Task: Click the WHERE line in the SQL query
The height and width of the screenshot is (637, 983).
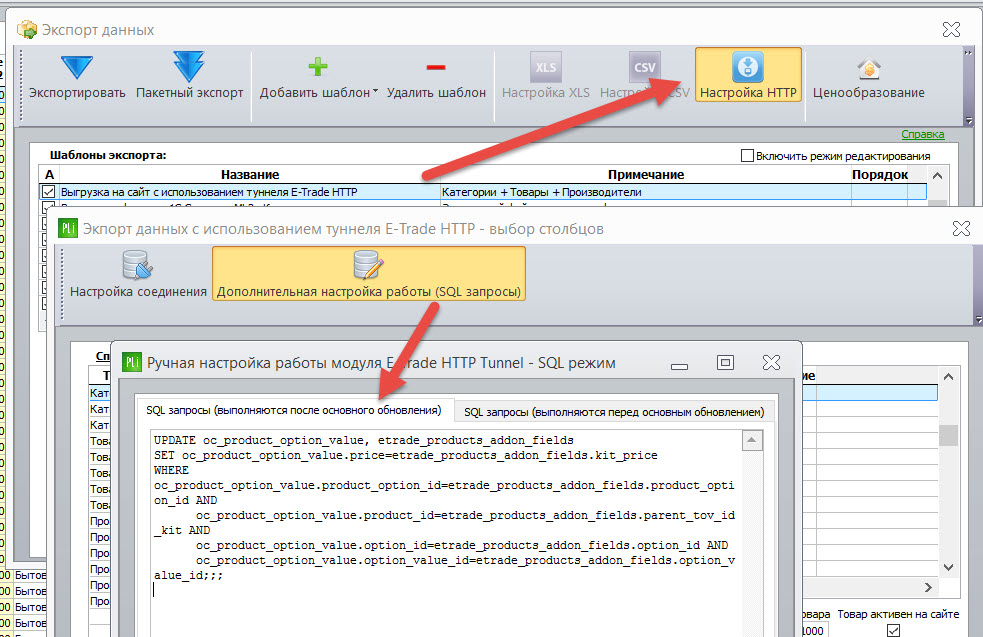Action: click(x=171, y=470)
